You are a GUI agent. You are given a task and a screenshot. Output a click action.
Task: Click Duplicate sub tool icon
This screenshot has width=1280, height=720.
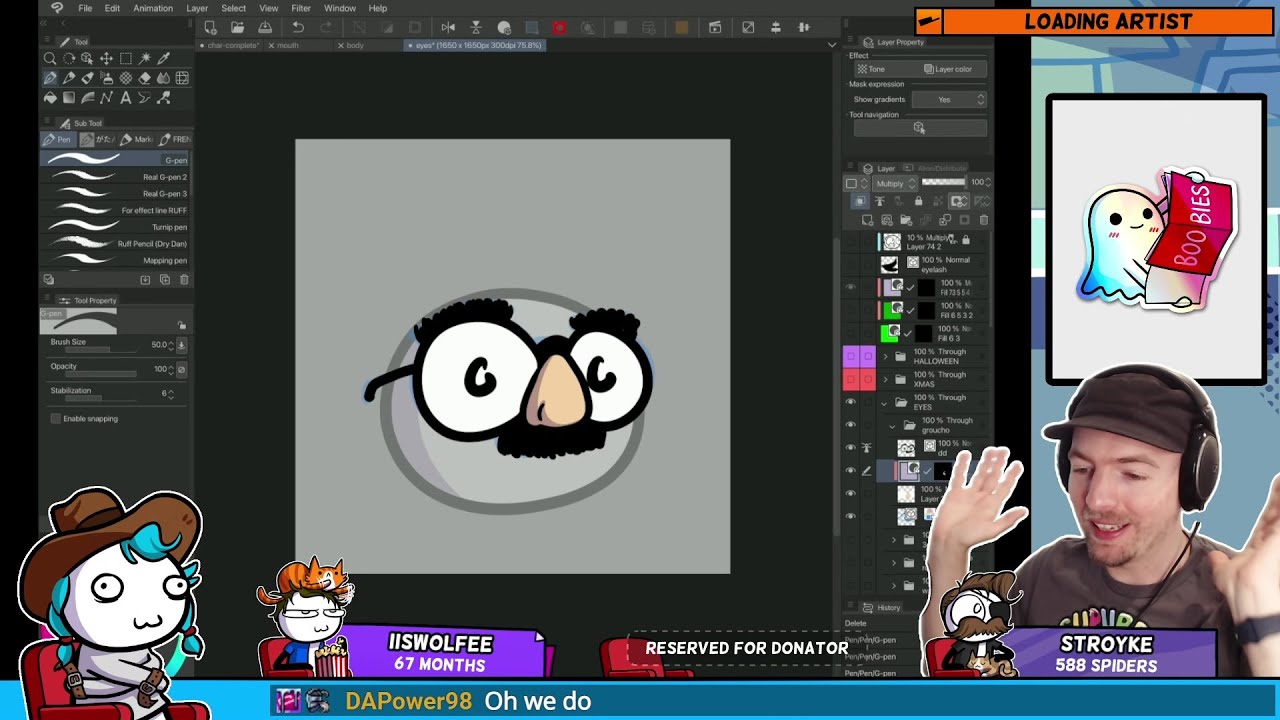pyautogui.click(x=165, y=280)
